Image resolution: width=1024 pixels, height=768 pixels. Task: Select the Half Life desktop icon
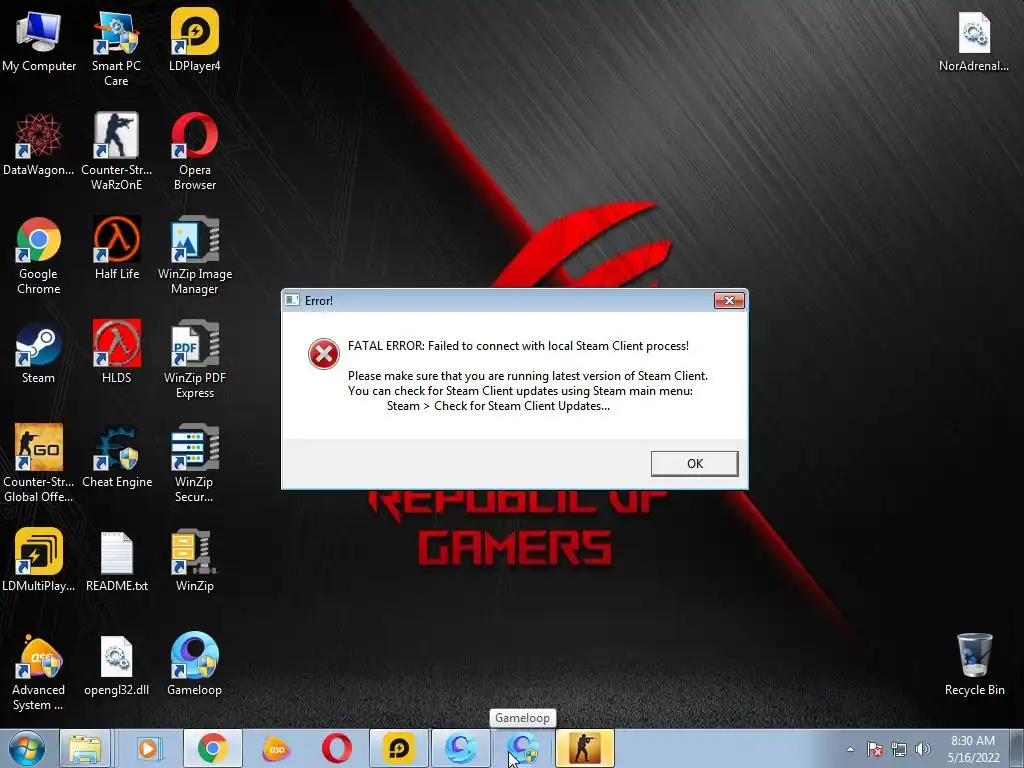coord(116,248)
